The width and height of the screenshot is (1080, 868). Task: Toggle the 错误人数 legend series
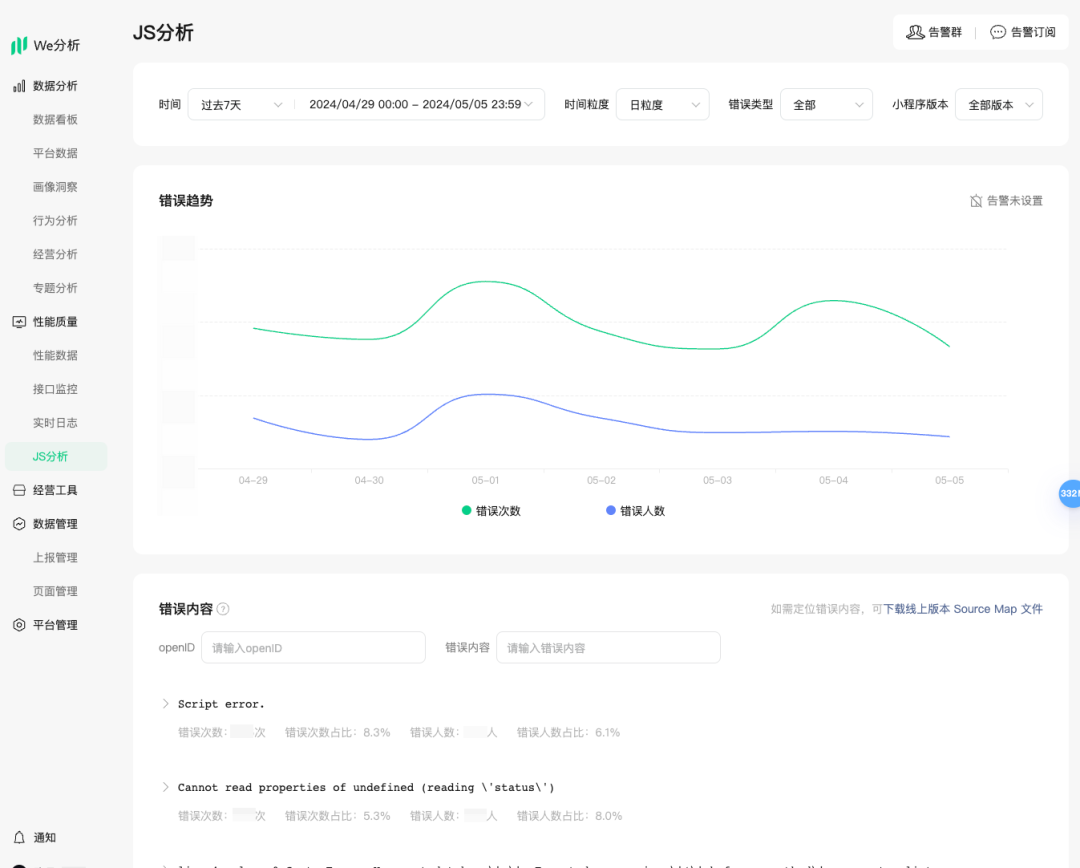click(635, 510)
